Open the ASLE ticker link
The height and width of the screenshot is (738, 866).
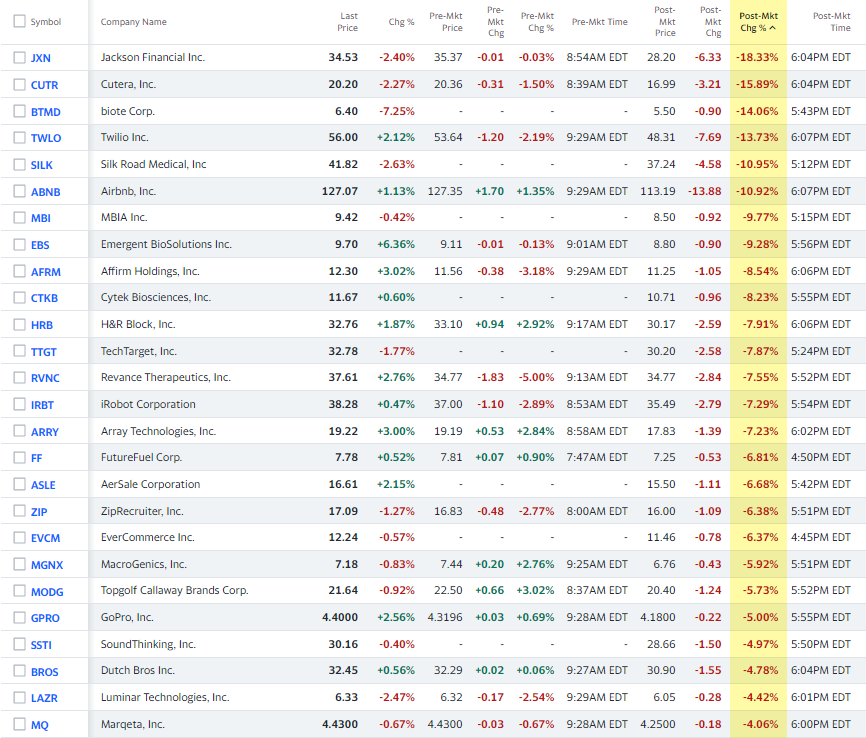43,485
